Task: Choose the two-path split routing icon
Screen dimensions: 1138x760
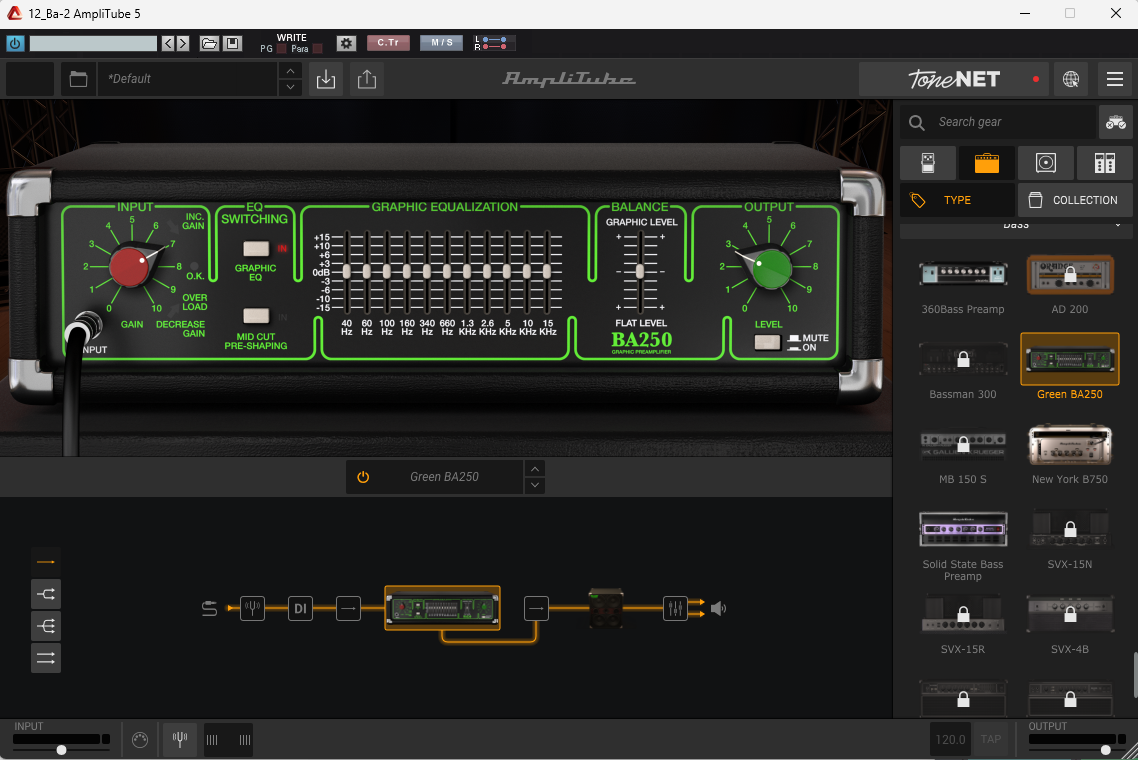Action: point(46,594)
